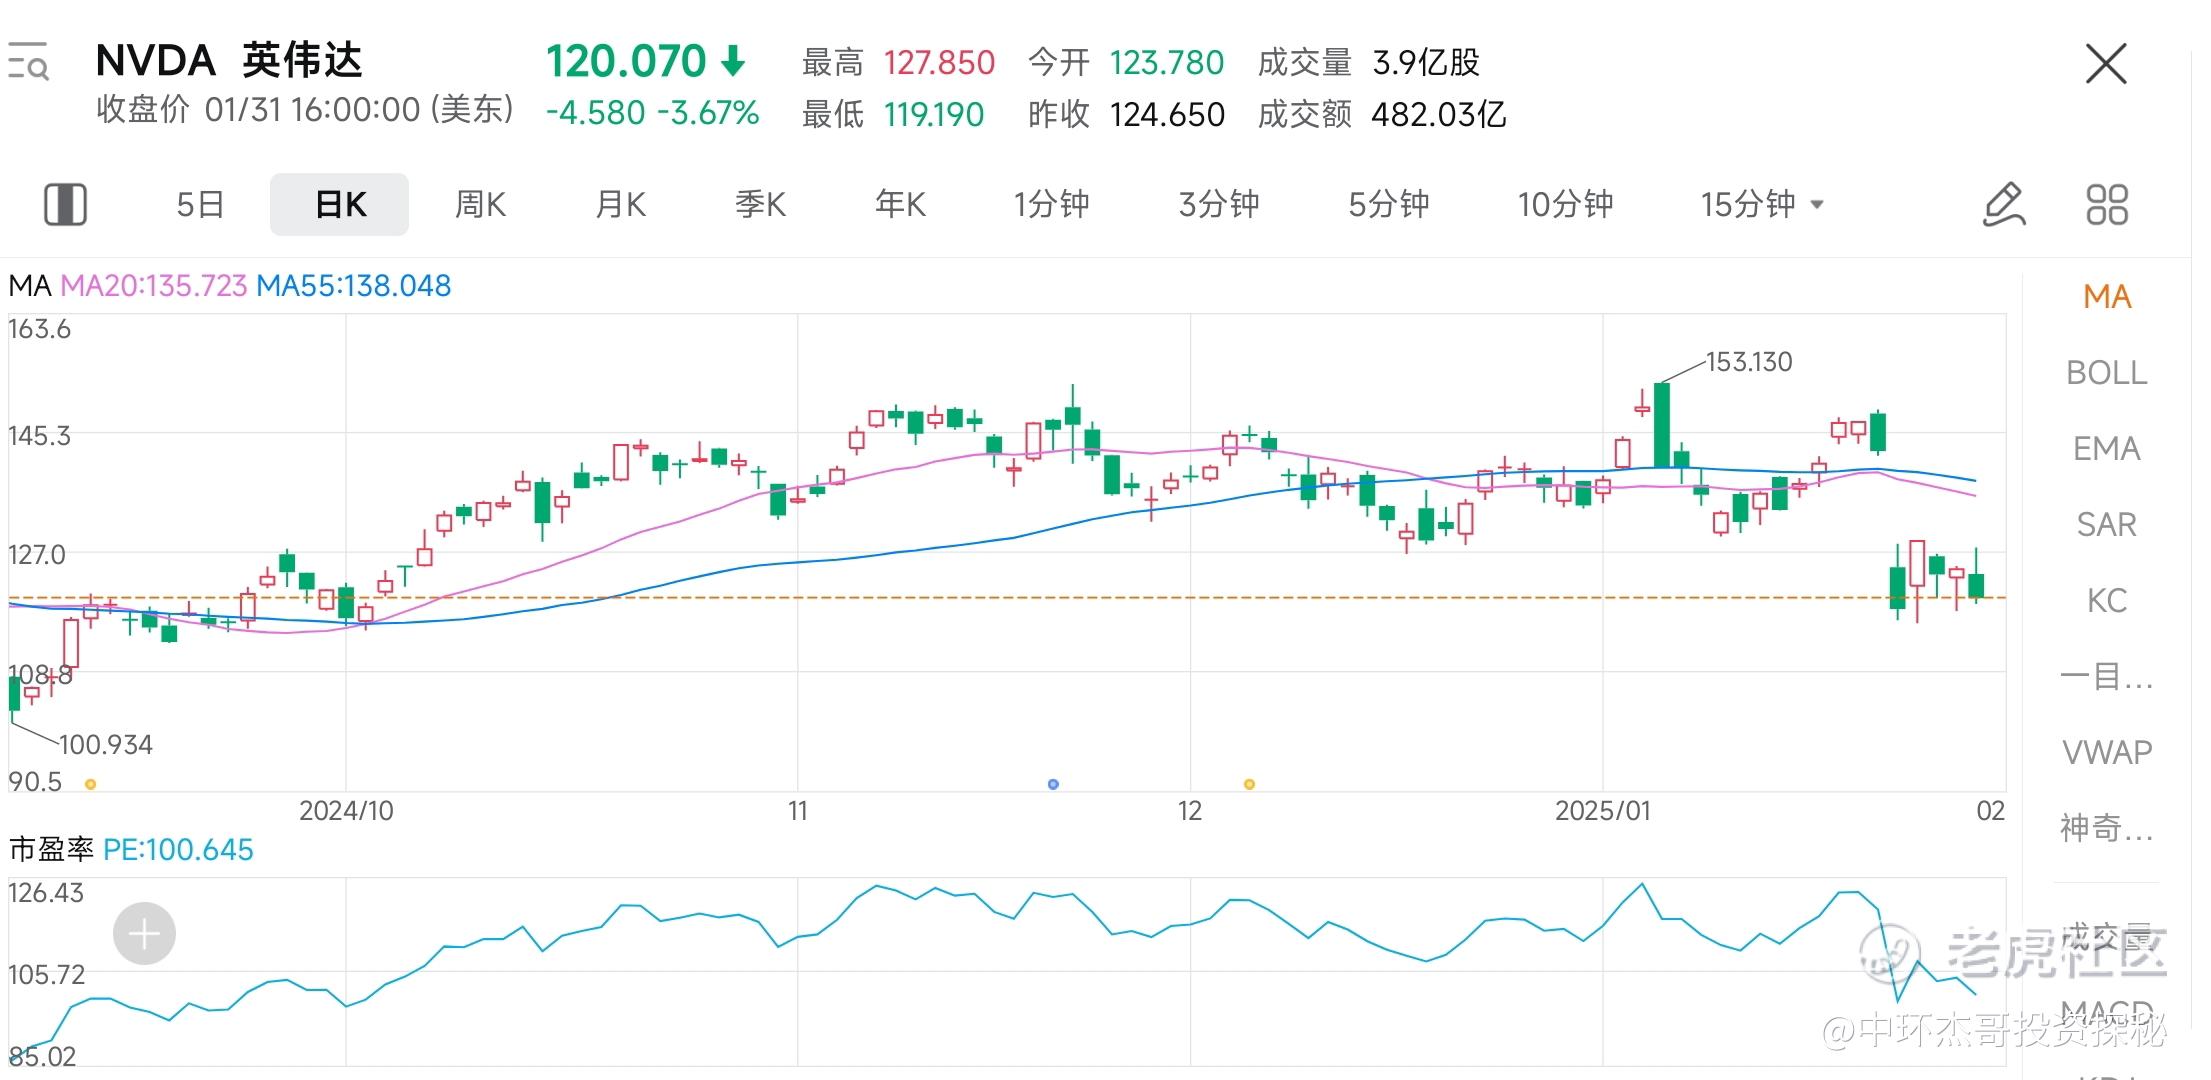Click the tall green candle below 153.130
Image resolution: width=2211 pixels, height=1080 pixels.
tap(1661, 425)
